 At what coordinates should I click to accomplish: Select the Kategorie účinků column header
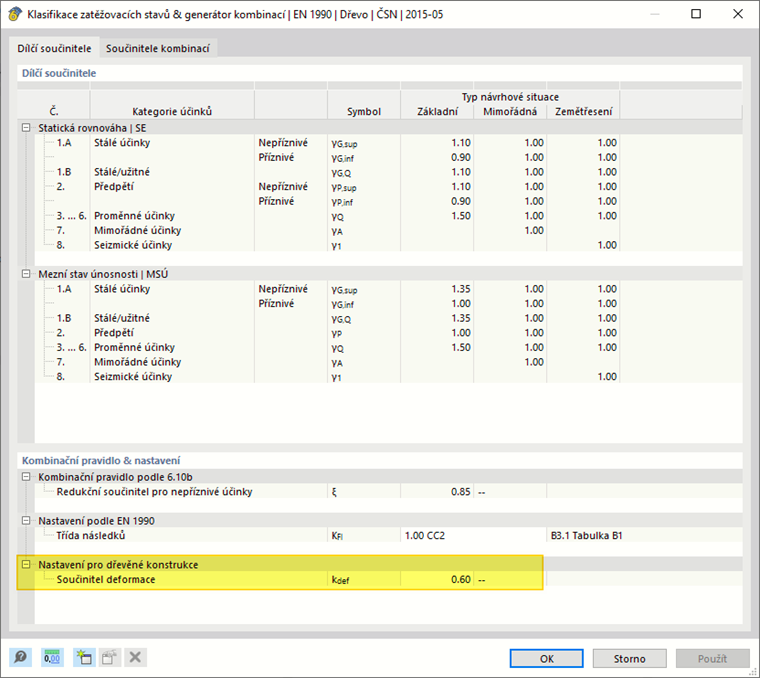pyautogui.click(x=172, y=111)
